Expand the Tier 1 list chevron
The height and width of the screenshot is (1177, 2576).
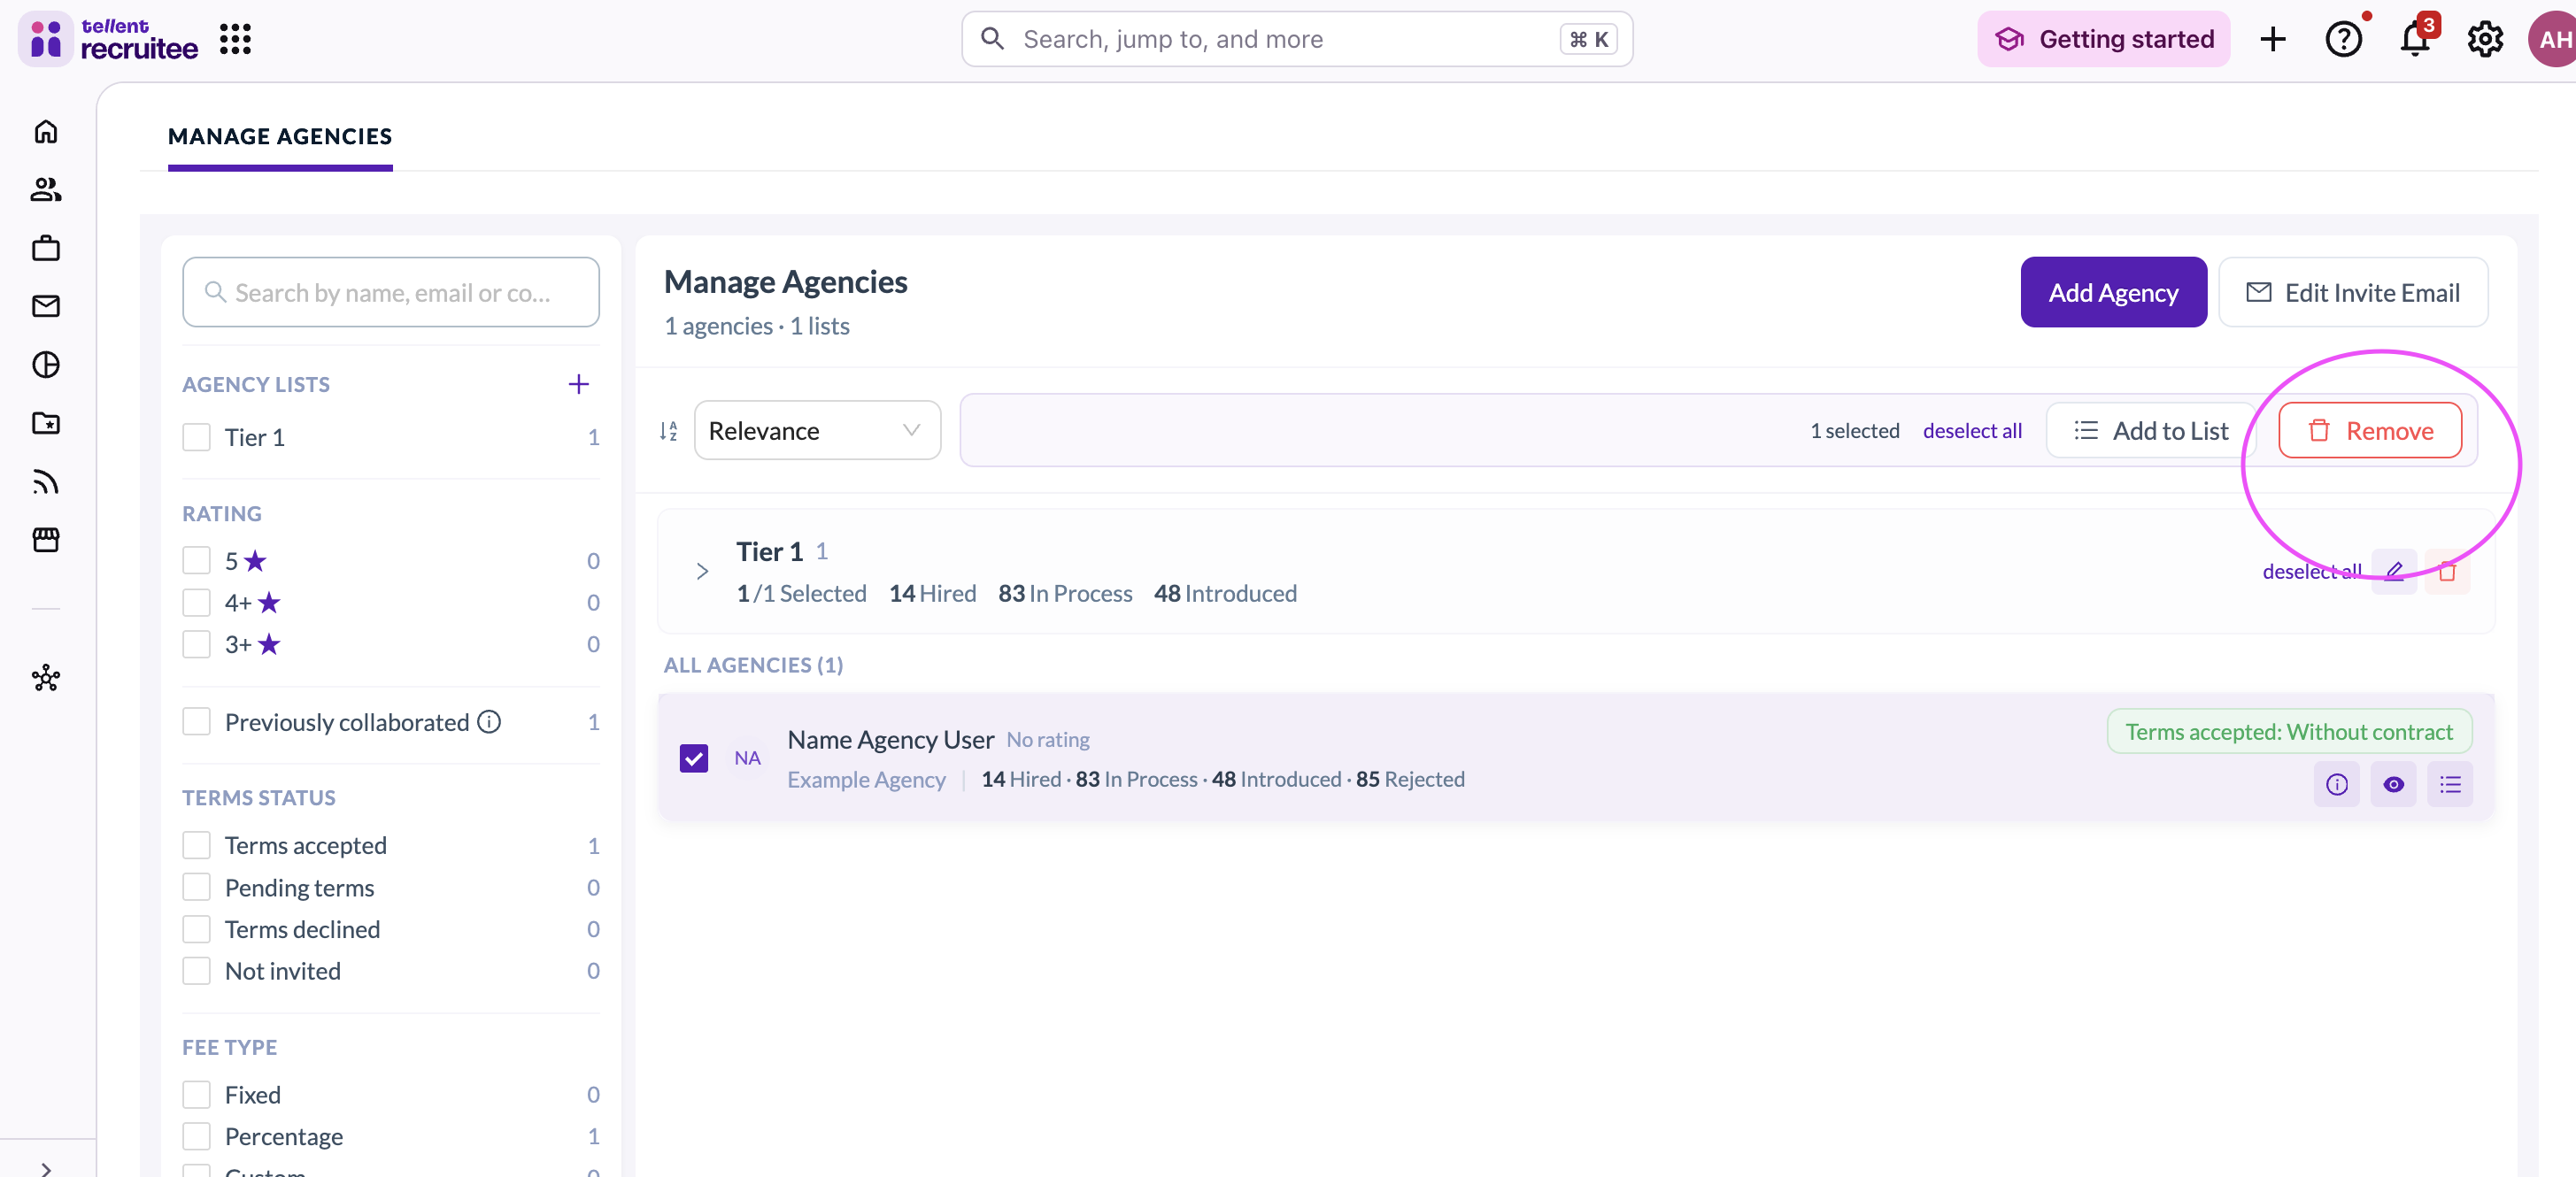pyautogui.click(x=702, y=571)
